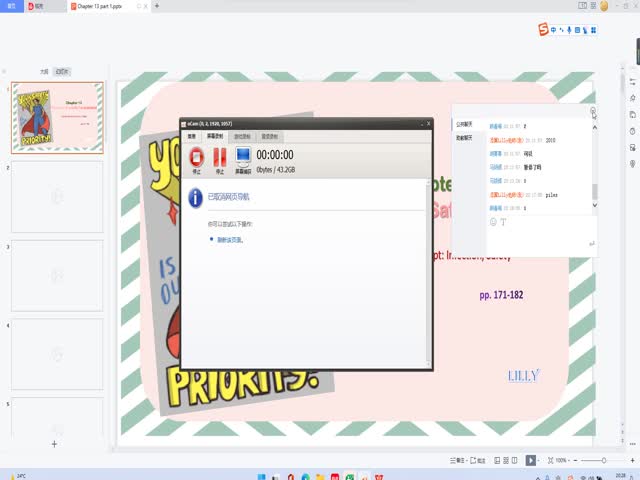The height and width of the screenshot is (480, 640).
Task: Open the Sogou toolbox grid icon
Action: point(593,30)
